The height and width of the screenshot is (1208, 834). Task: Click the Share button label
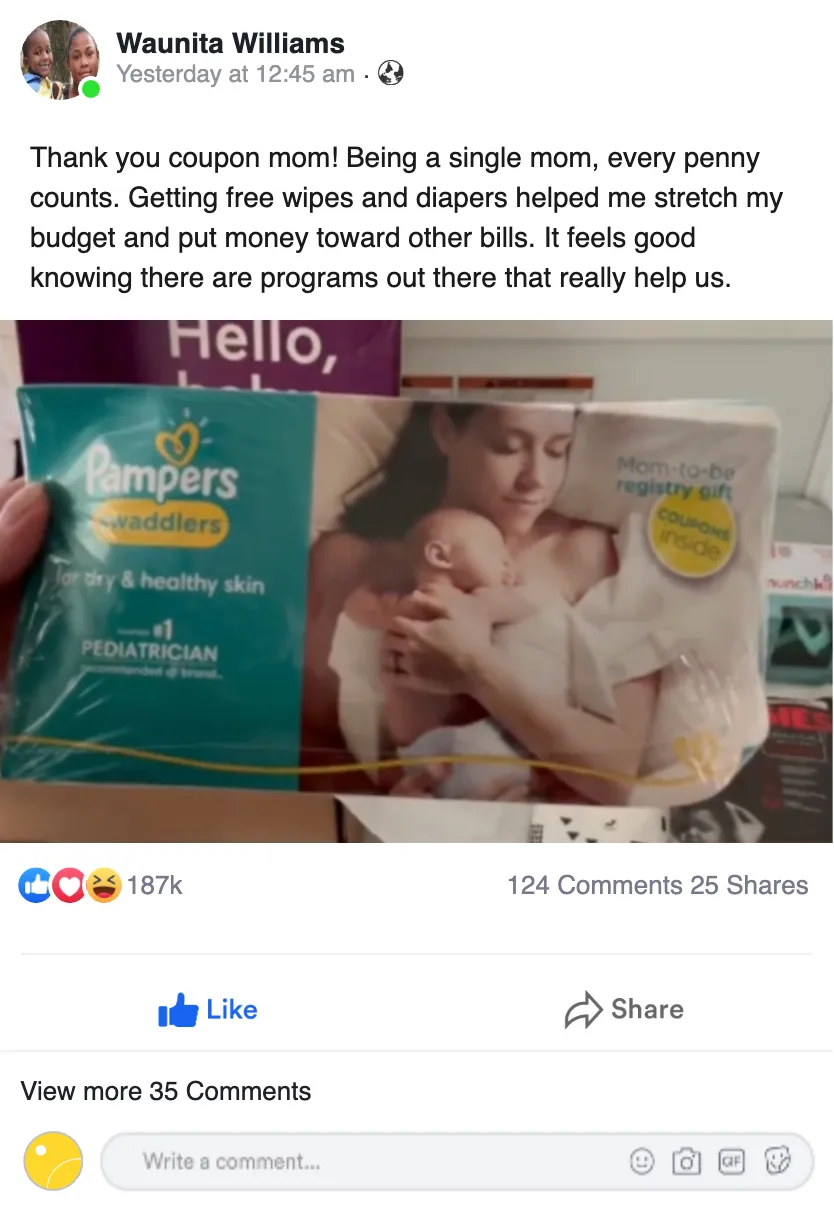point(647,1009)
